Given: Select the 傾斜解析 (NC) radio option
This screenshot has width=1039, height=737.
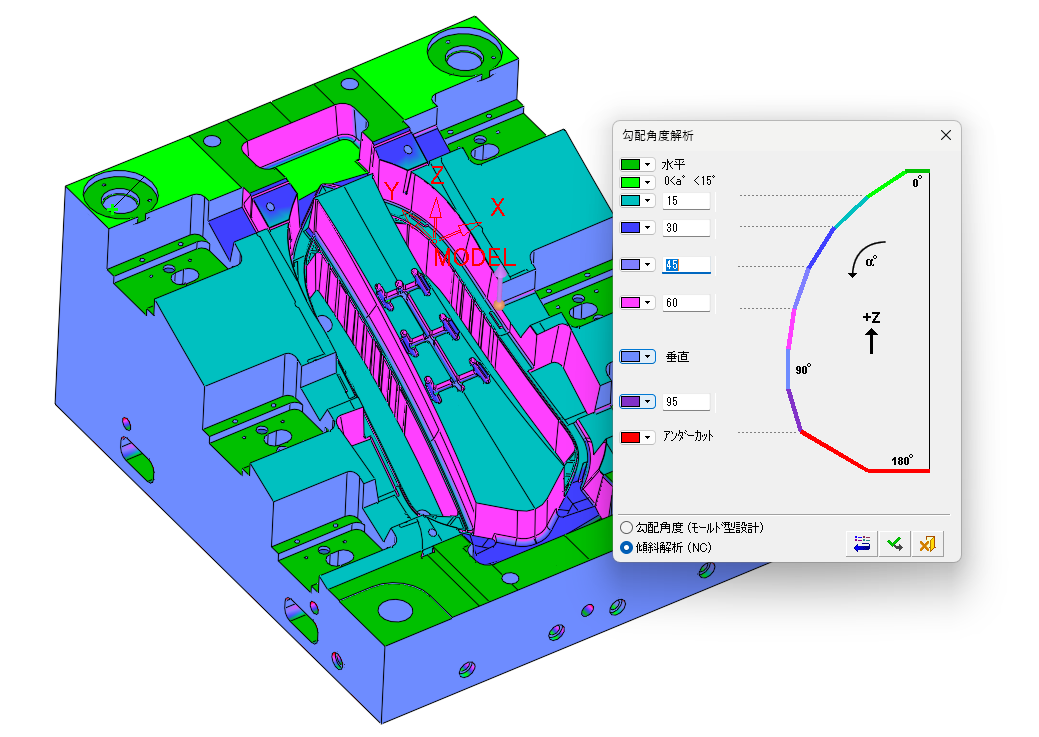Looking at the screenshot, I should click(x=626, y=547).
